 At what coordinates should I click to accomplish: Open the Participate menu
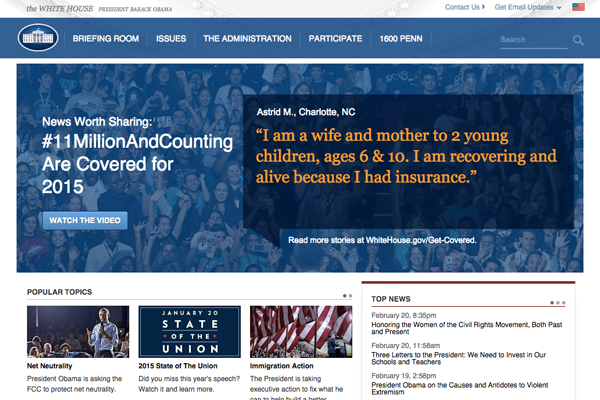[x=335, y=39]
